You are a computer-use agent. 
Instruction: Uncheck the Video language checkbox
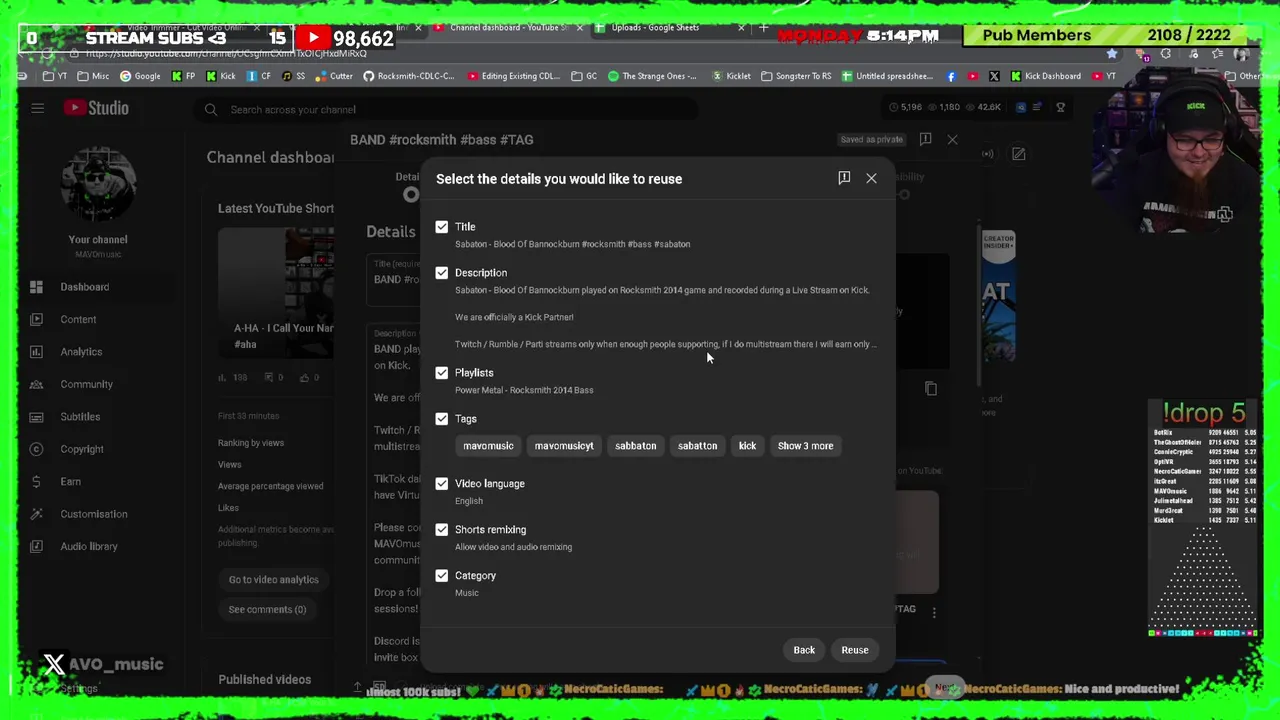pyautogui.click(x=442, y=484)
